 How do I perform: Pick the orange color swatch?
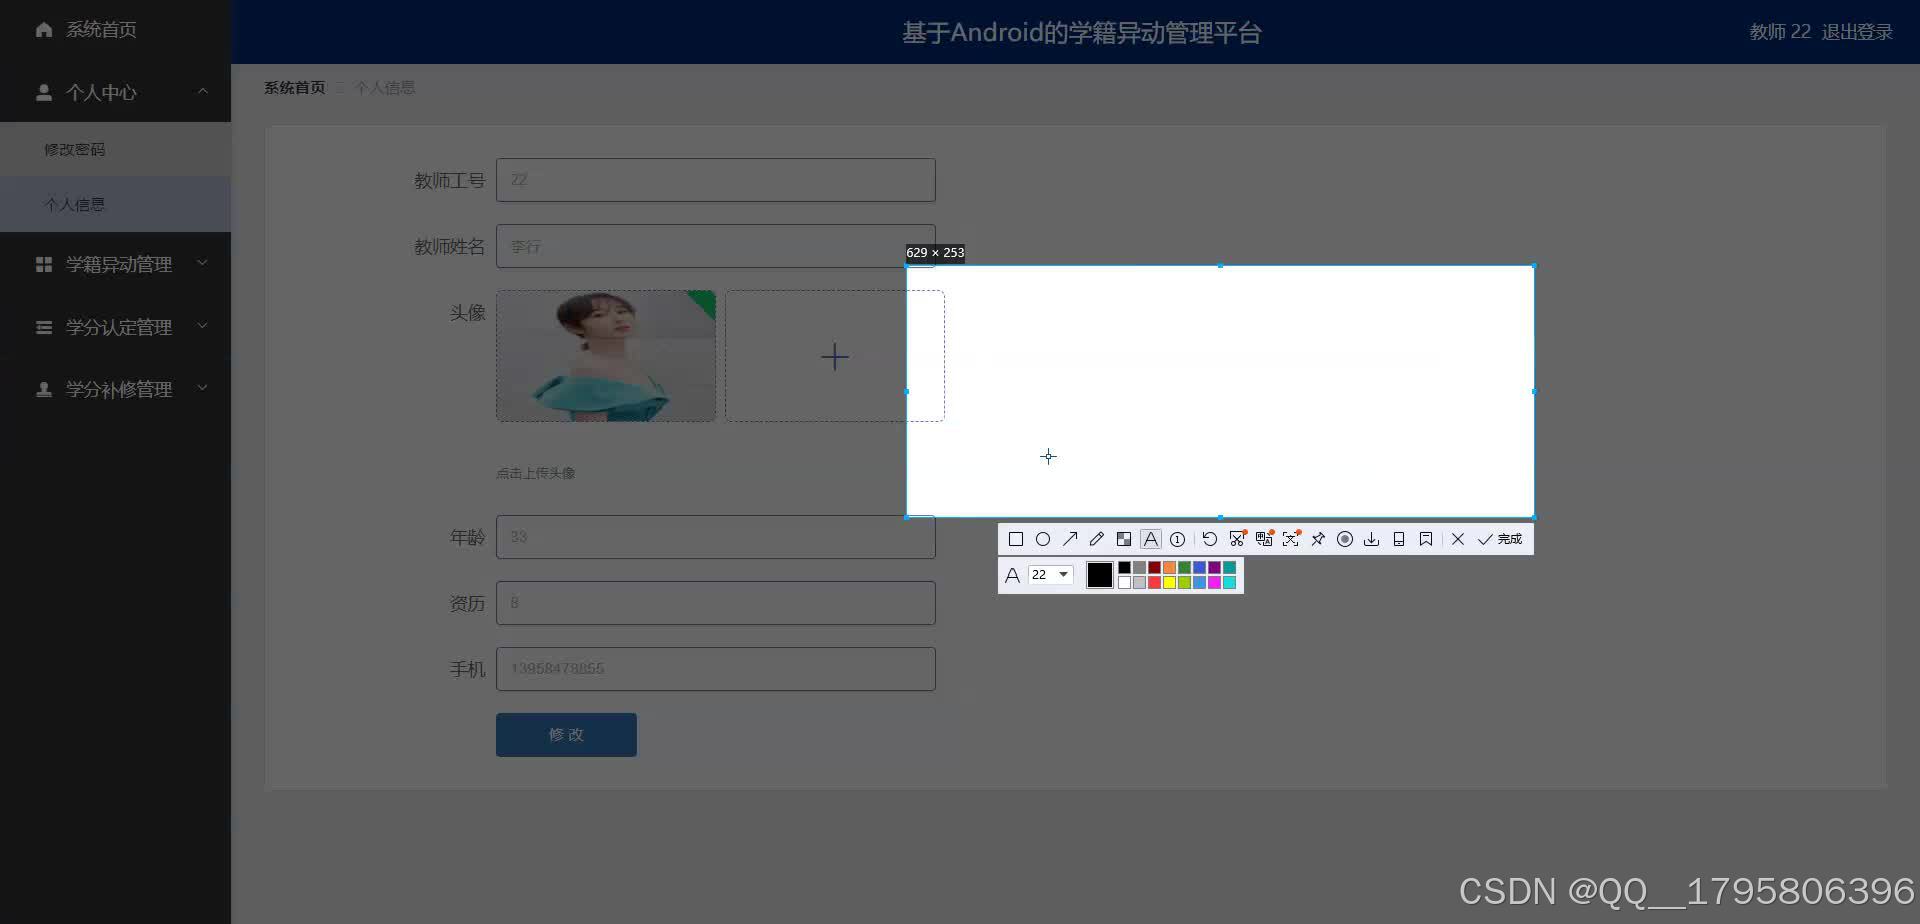tap(1169, 567)
